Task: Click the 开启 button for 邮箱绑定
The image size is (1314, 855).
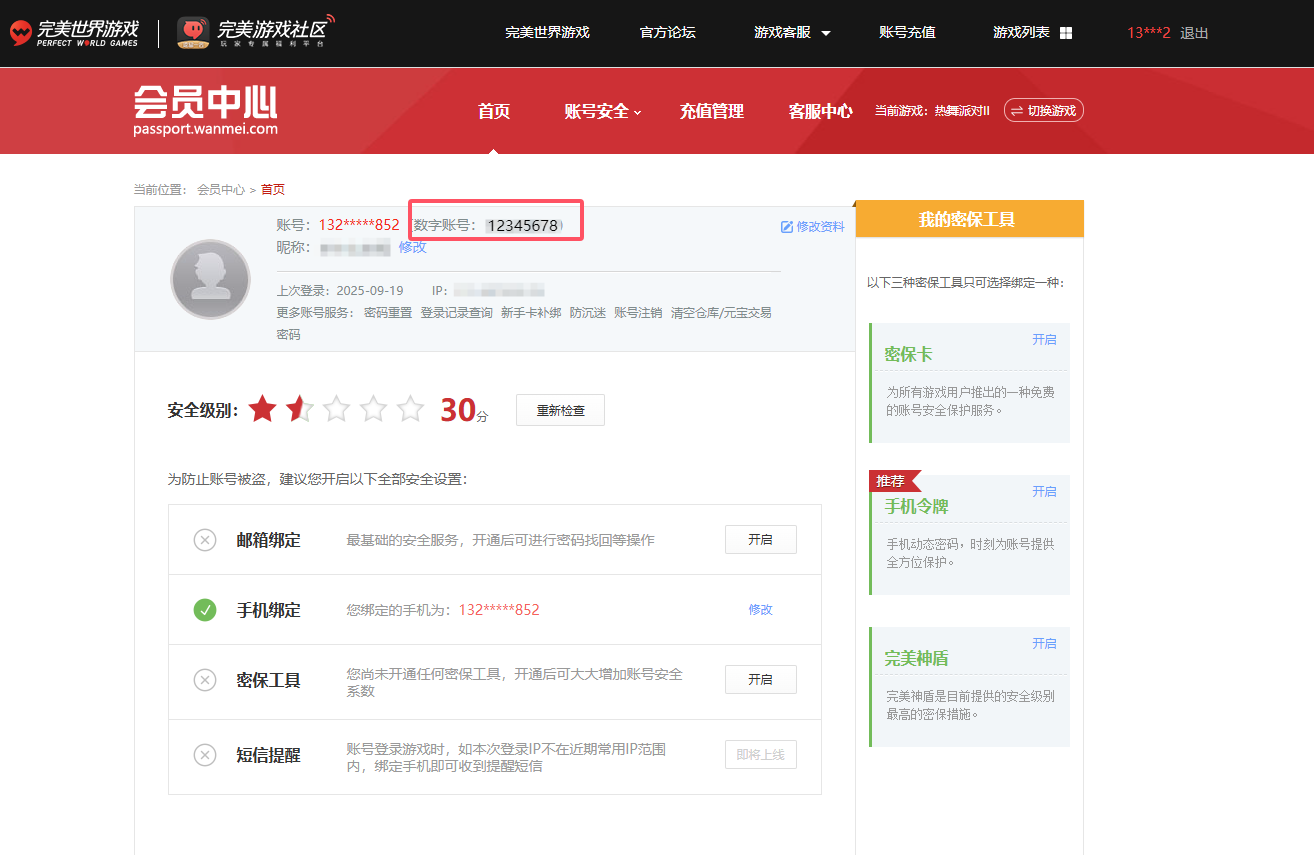Action: (x=760, y=540)
